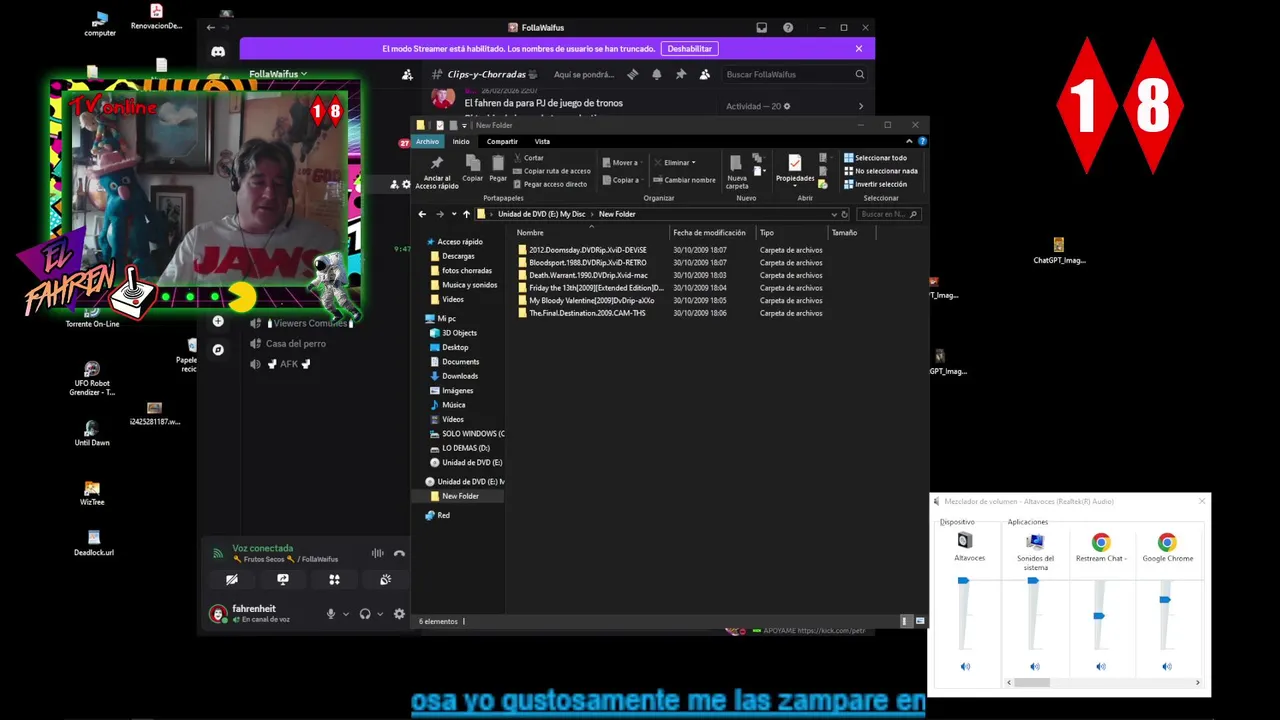Image resolution: width=1280 pixels, height=720 pixels.
Task: Click Cambiar nombre in ribbon
Action: (685, 180)
